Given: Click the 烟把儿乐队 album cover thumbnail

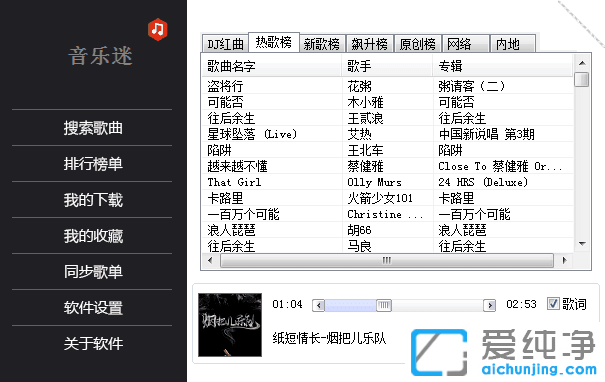Looking at the screenshot, I should [230, 325].
